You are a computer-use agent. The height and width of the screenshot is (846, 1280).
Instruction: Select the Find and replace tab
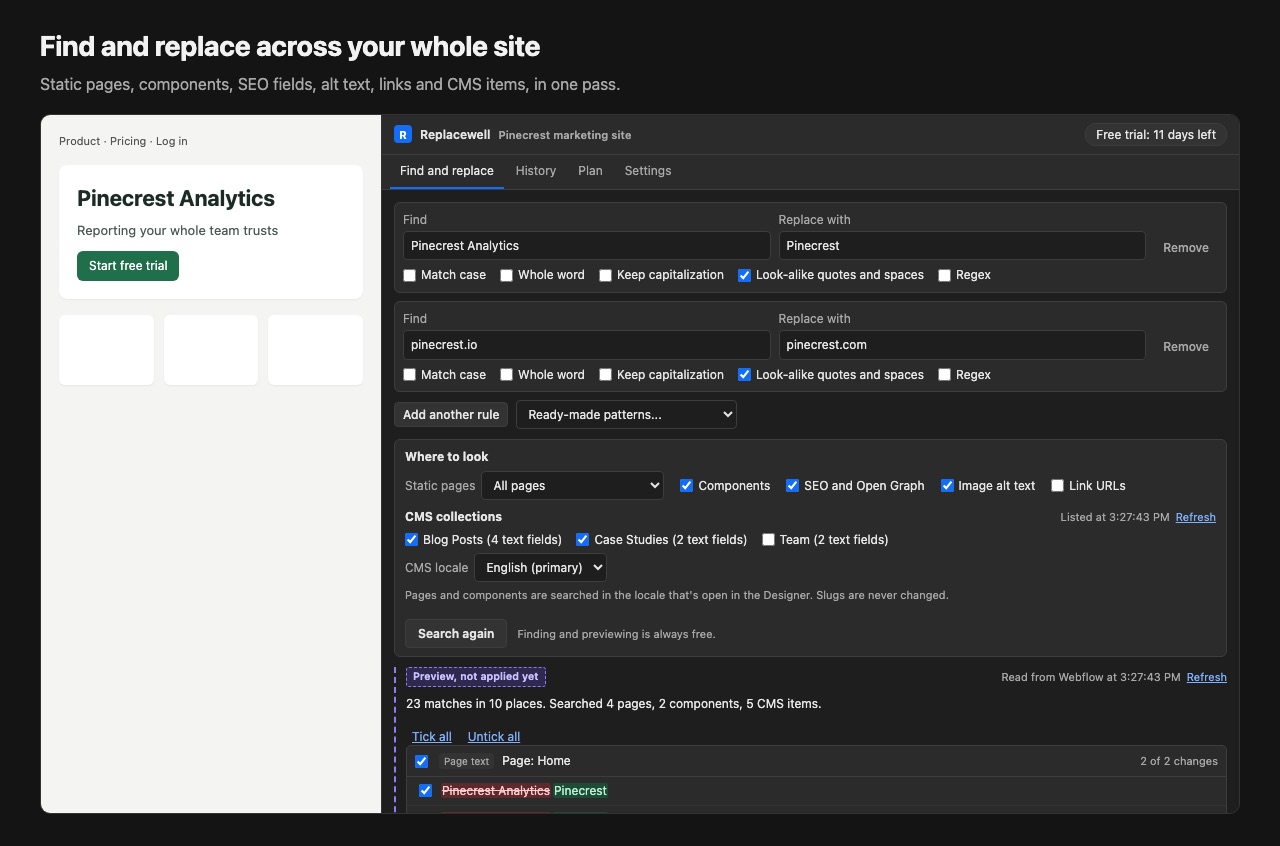pyautogui.click(x=447, y=171)
